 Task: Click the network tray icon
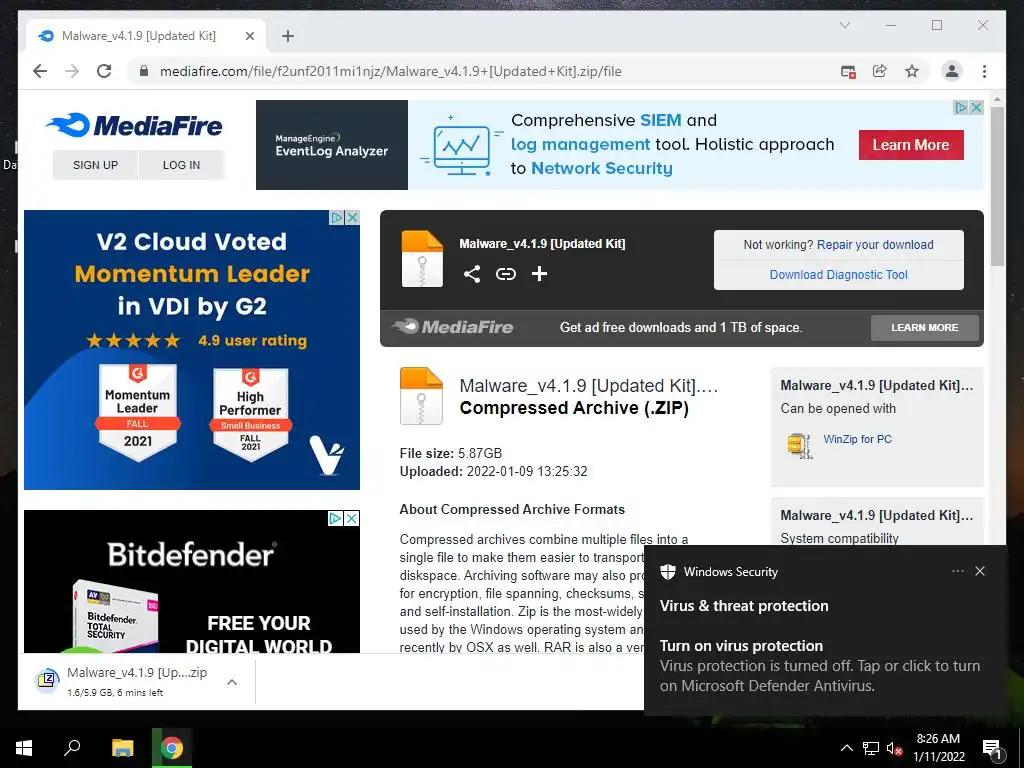(871, 748)
